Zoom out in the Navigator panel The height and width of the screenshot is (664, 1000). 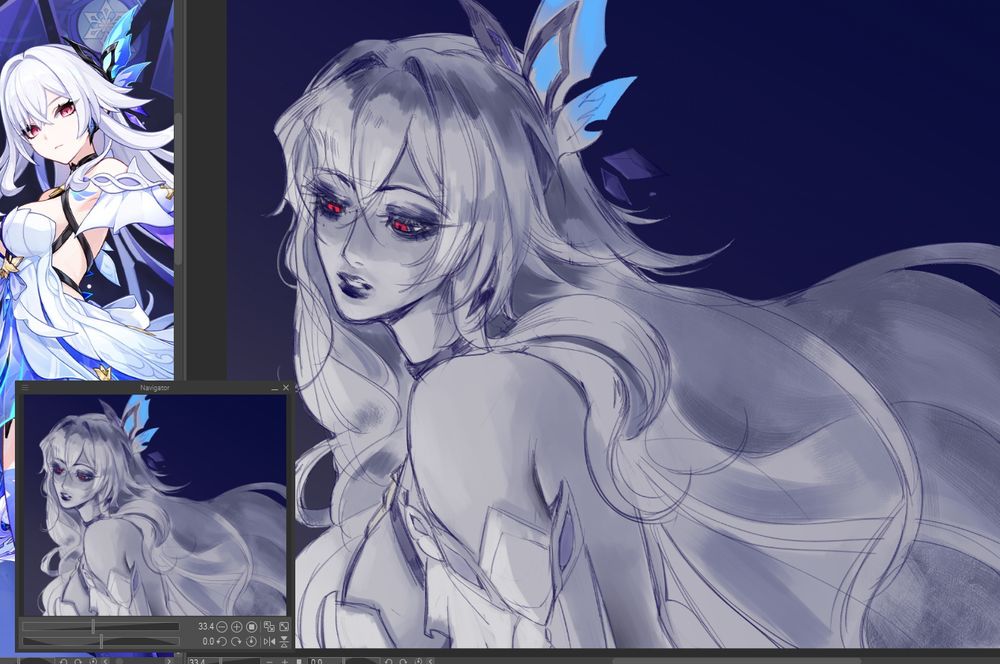click(221, 627)
